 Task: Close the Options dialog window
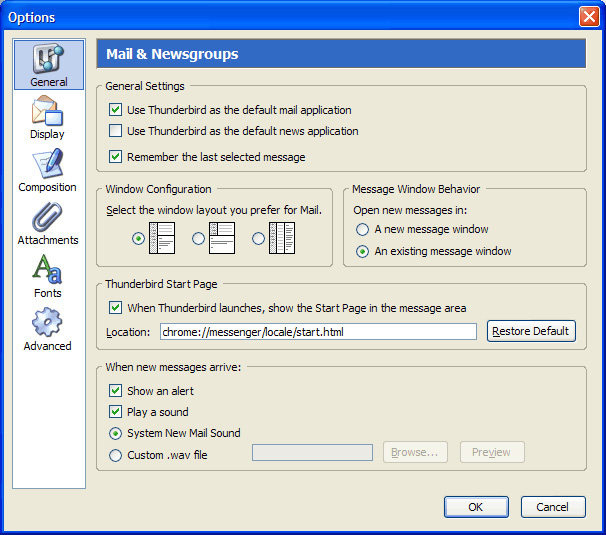point(589,17)
